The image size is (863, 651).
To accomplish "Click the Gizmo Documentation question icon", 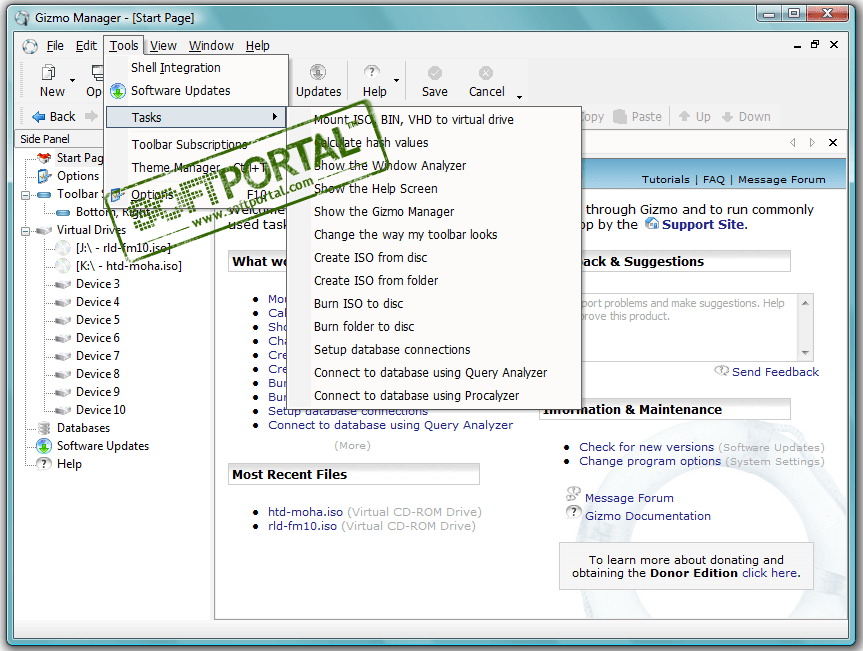I will tap(573, 512).
